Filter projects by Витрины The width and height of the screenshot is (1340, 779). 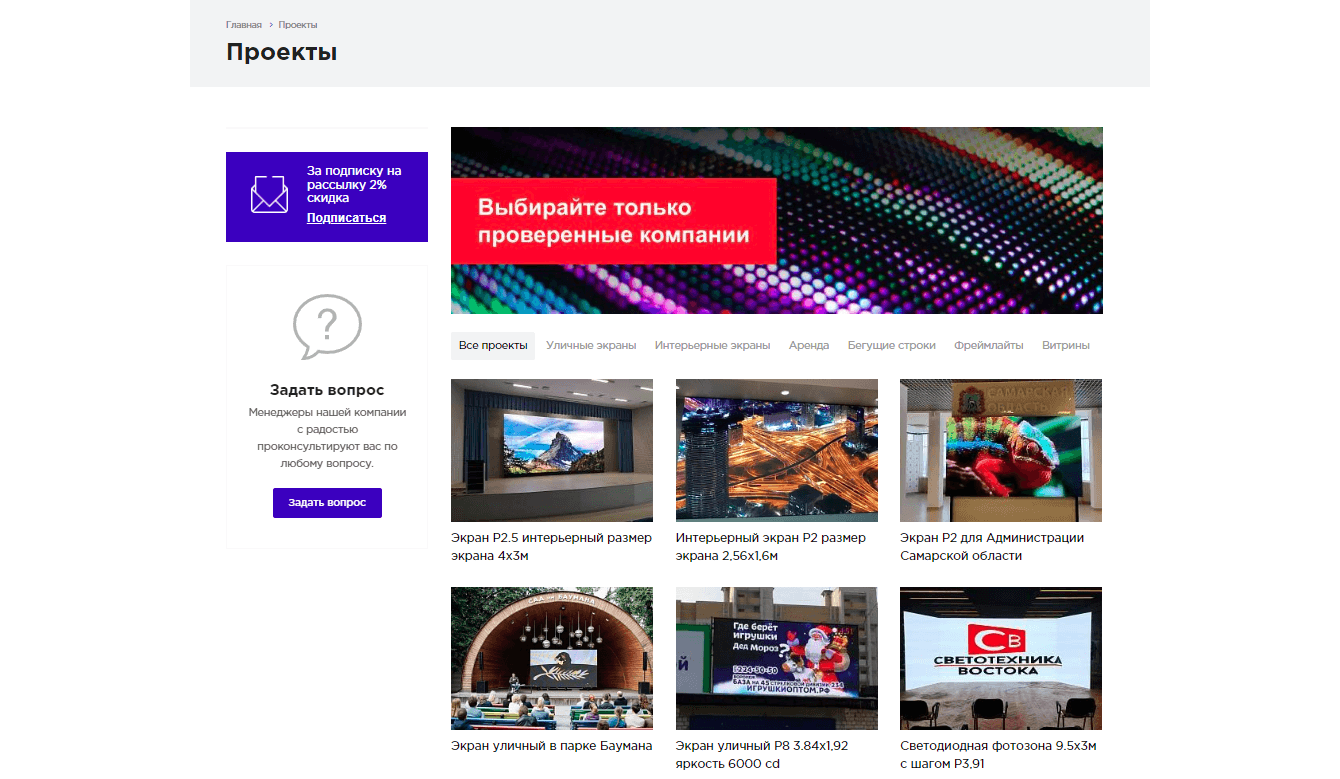[1065, 345]
